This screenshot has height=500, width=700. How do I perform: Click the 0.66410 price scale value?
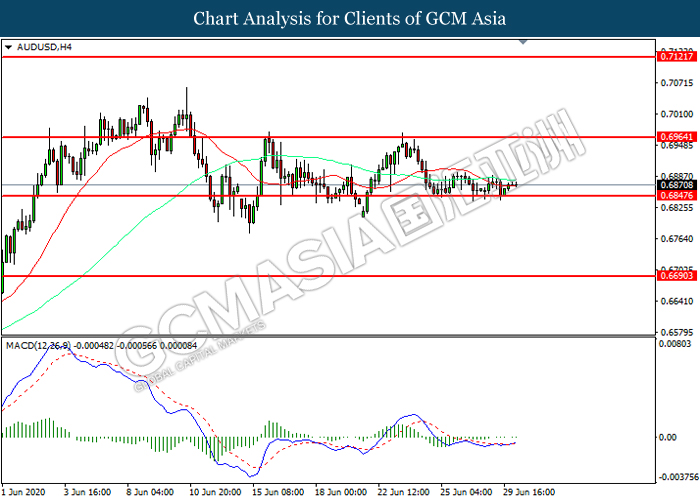point(677,301)
